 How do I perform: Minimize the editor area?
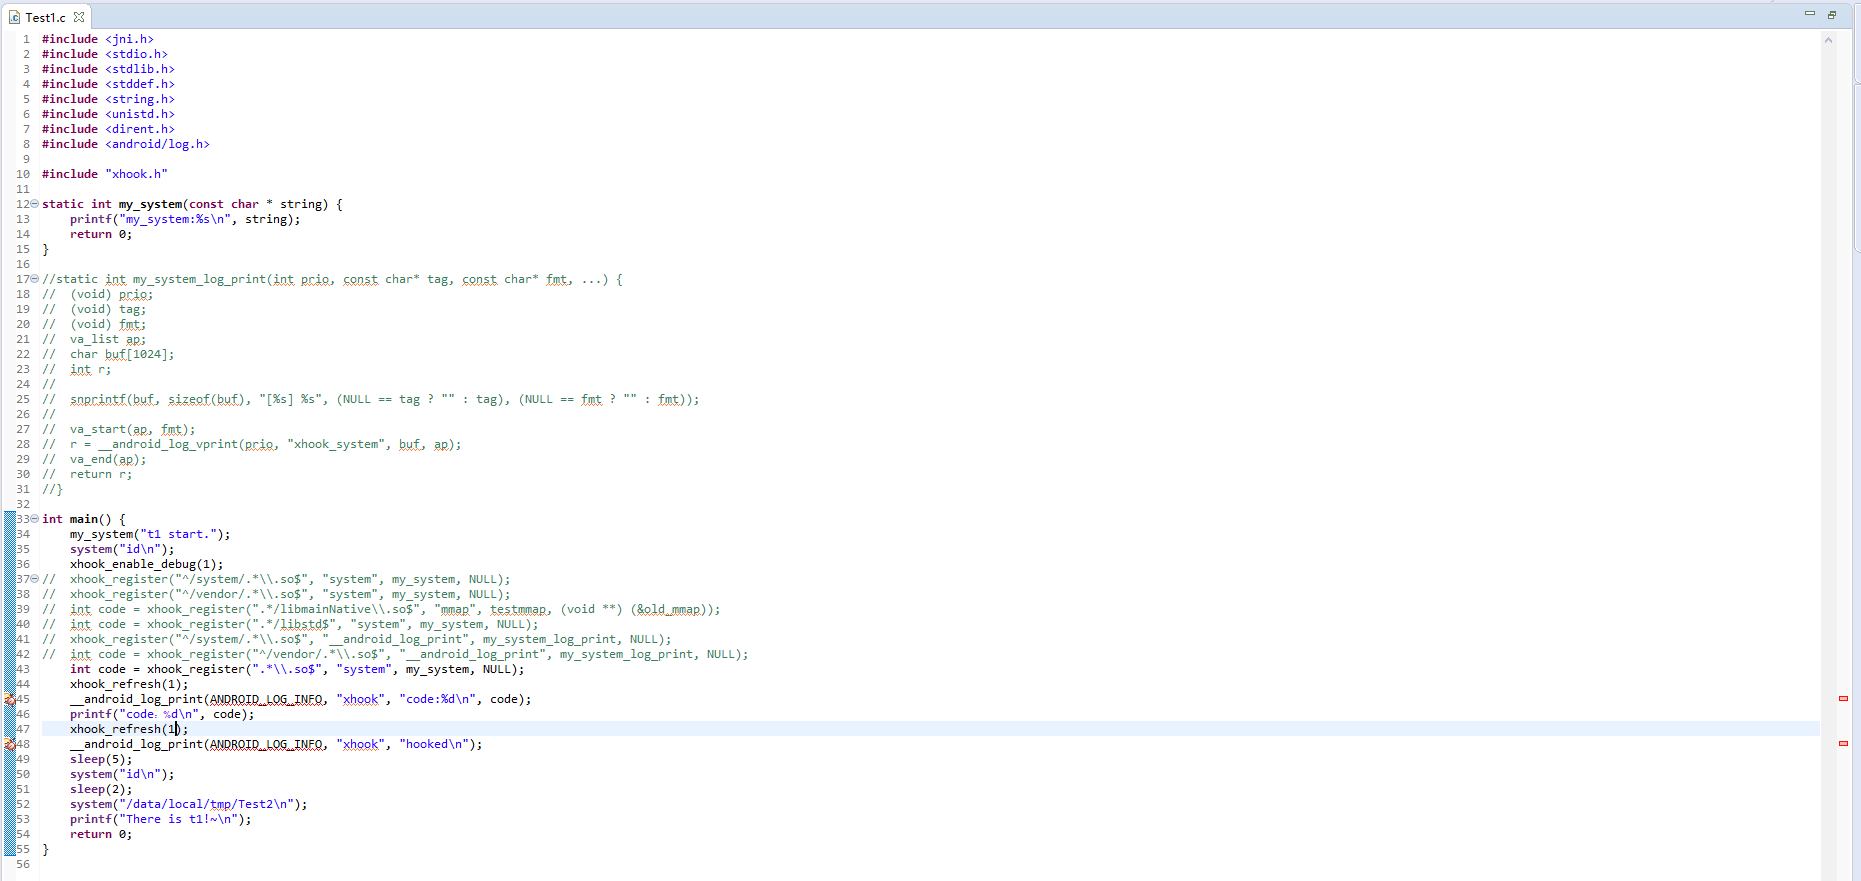coord(1809,14)
